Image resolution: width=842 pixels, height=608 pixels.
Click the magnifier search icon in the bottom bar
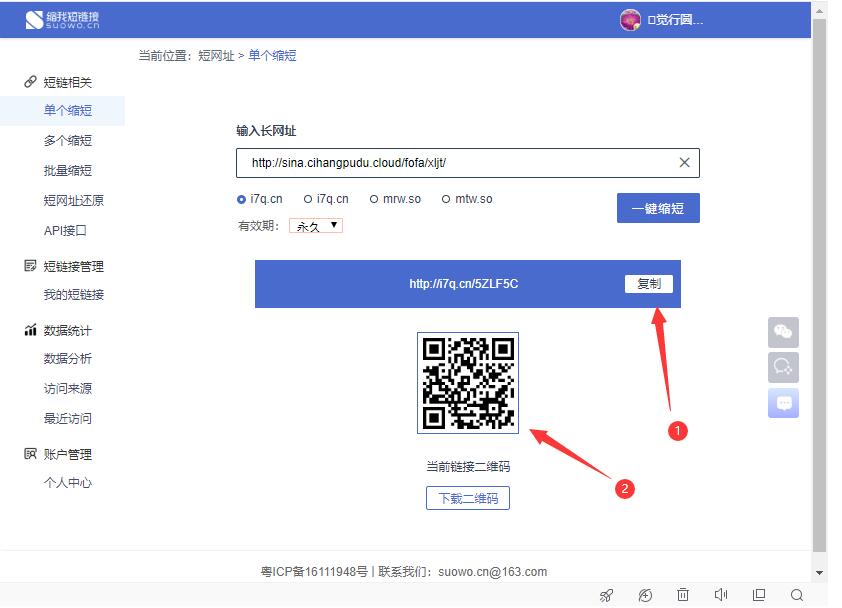(797, 595)
